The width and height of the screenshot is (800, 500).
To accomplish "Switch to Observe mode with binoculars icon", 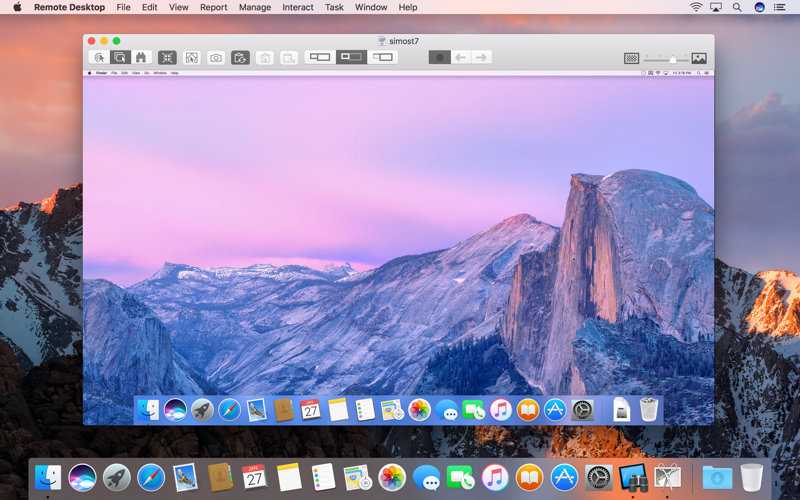I will tap(142, 58).
